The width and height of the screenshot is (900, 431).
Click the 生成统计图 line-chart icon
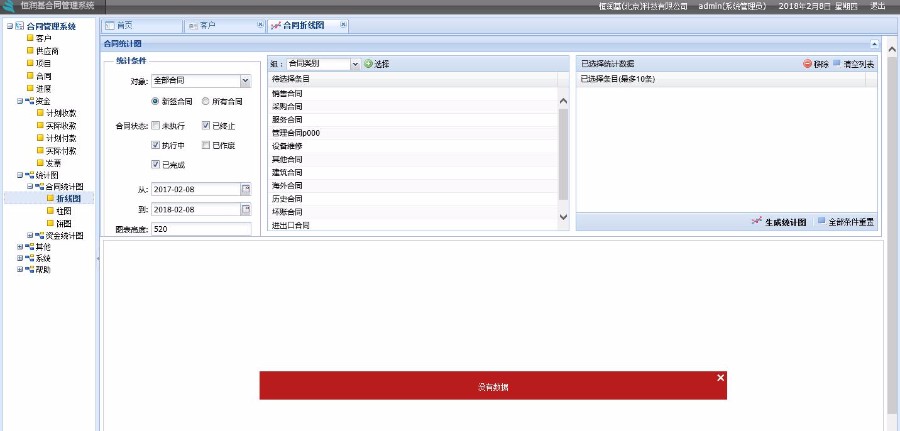[x=757, y=222]
